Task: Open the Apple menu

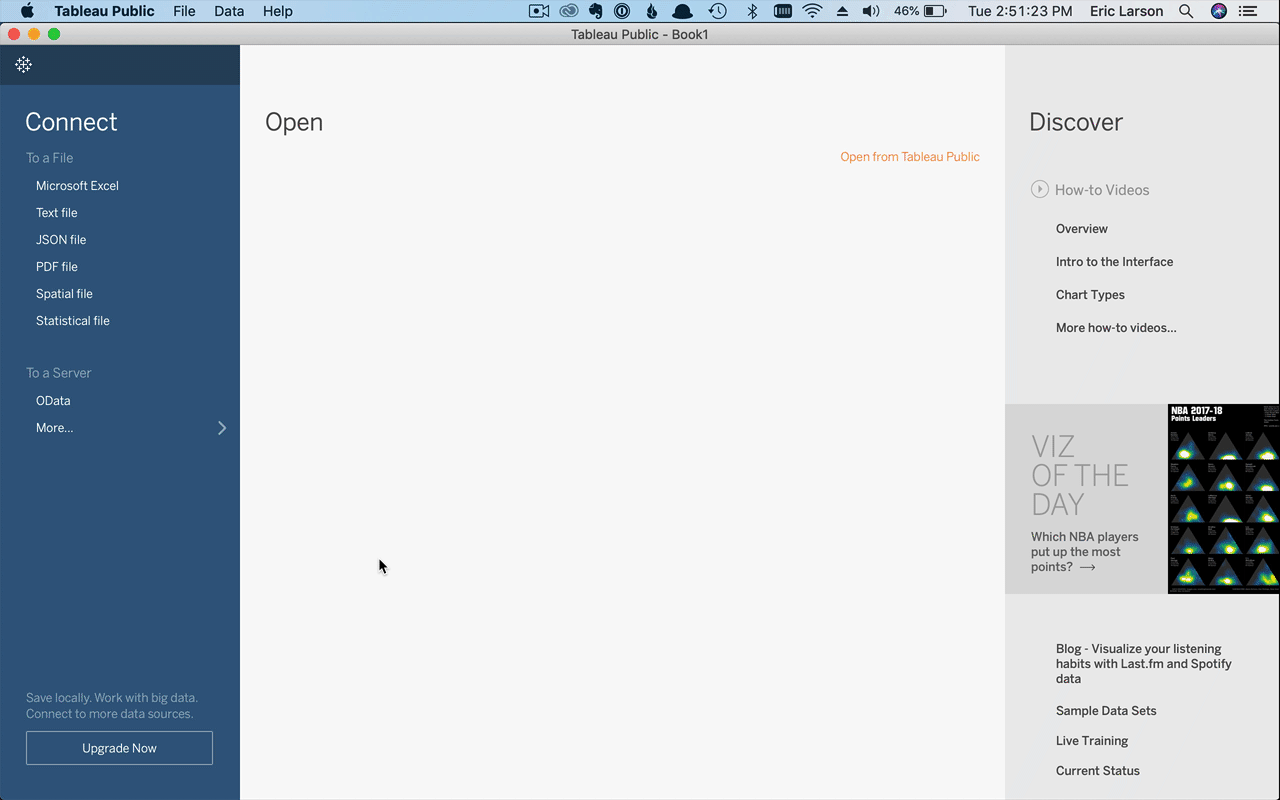Action: 27,11
